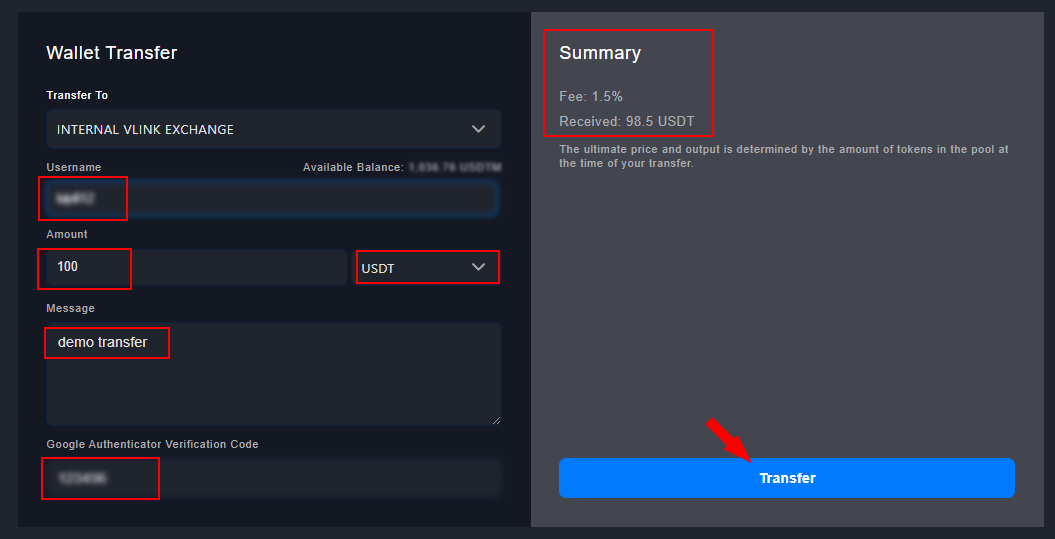Click the Wallet Transfer title

[111, 53]
